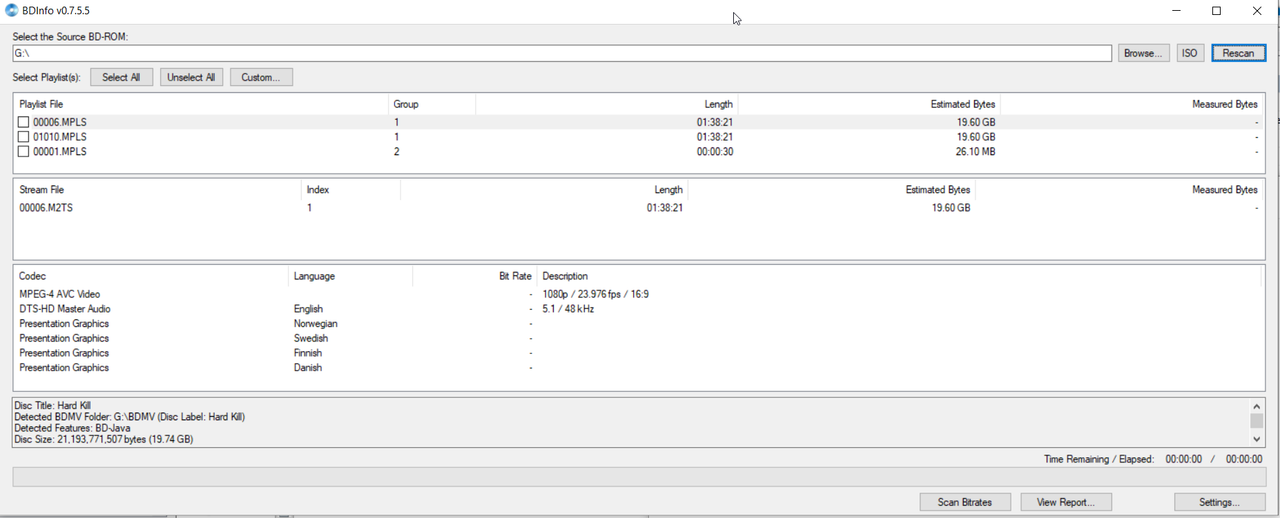Select the Norwegian Presentation Graphics row
The image size is (1280, 518).
tap(639, 324)
